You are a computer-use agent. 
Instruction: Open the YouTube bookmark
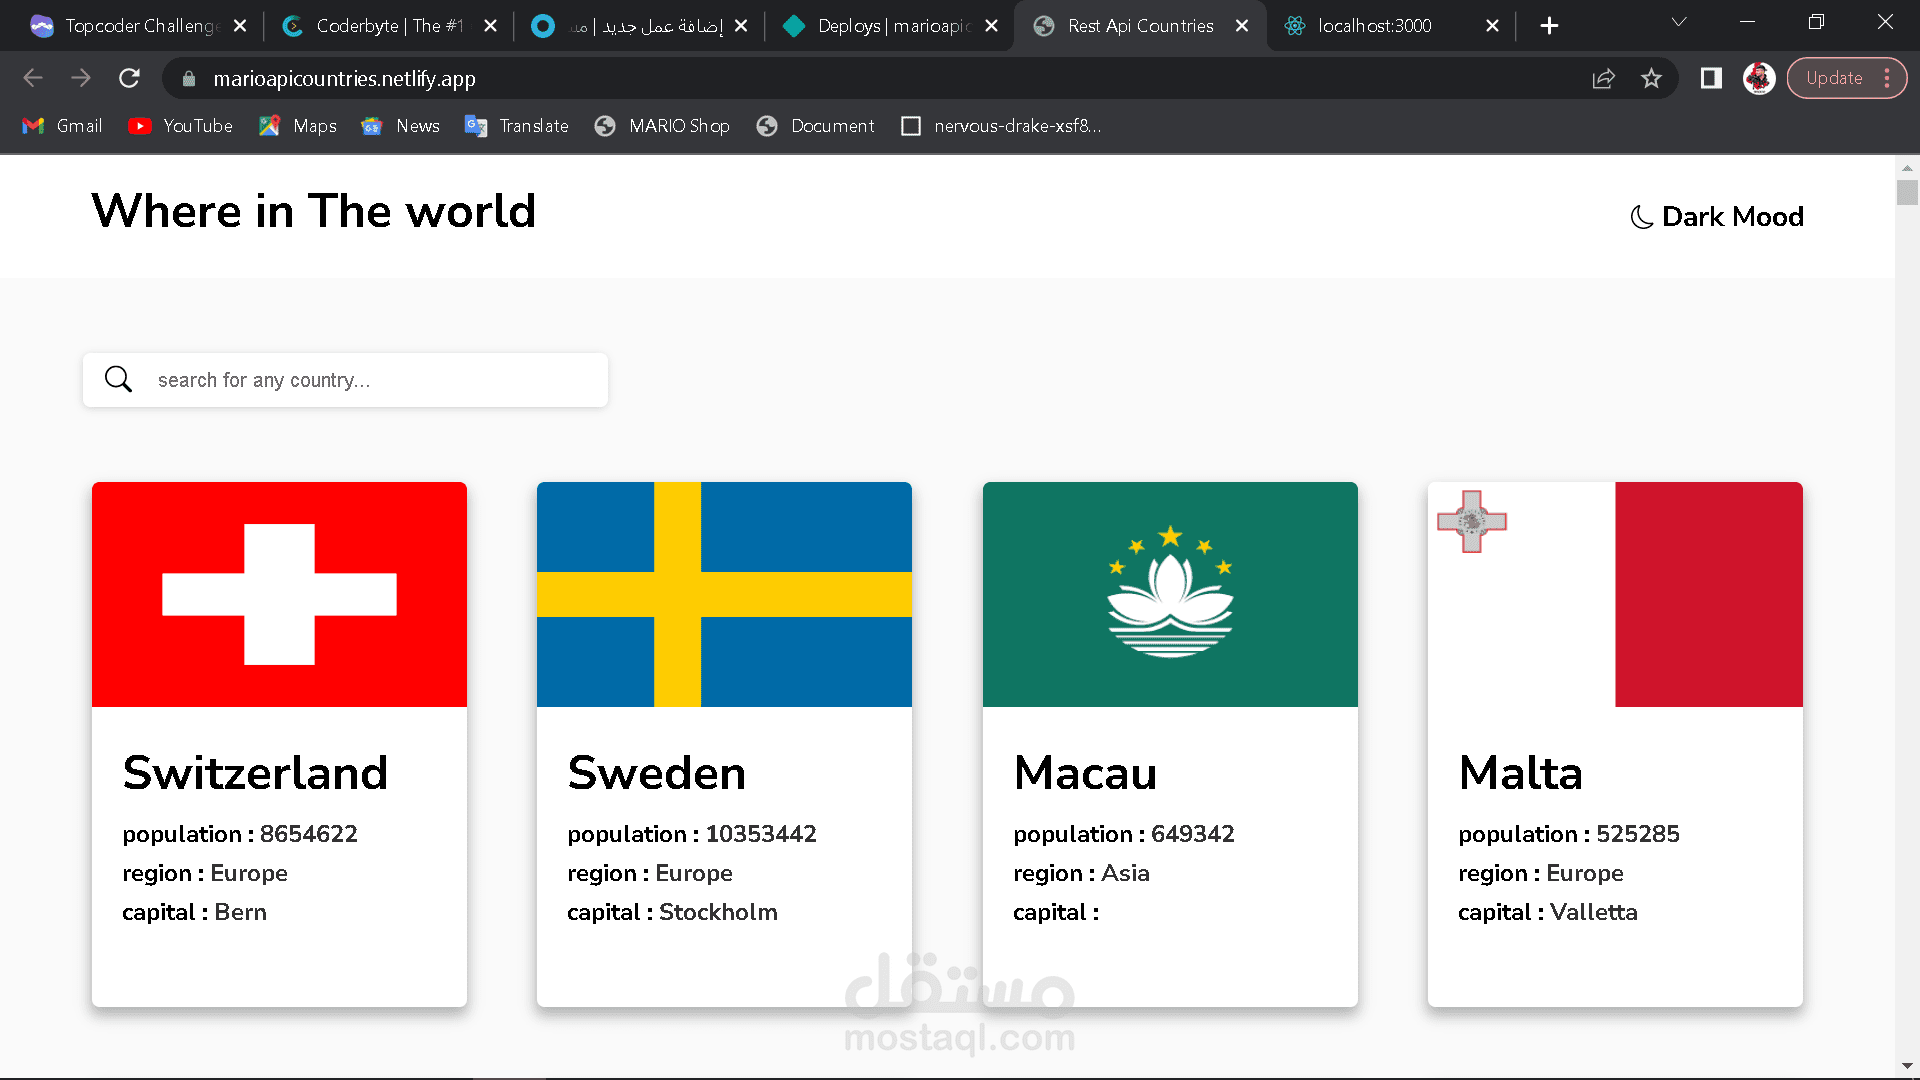coord(181,126)
